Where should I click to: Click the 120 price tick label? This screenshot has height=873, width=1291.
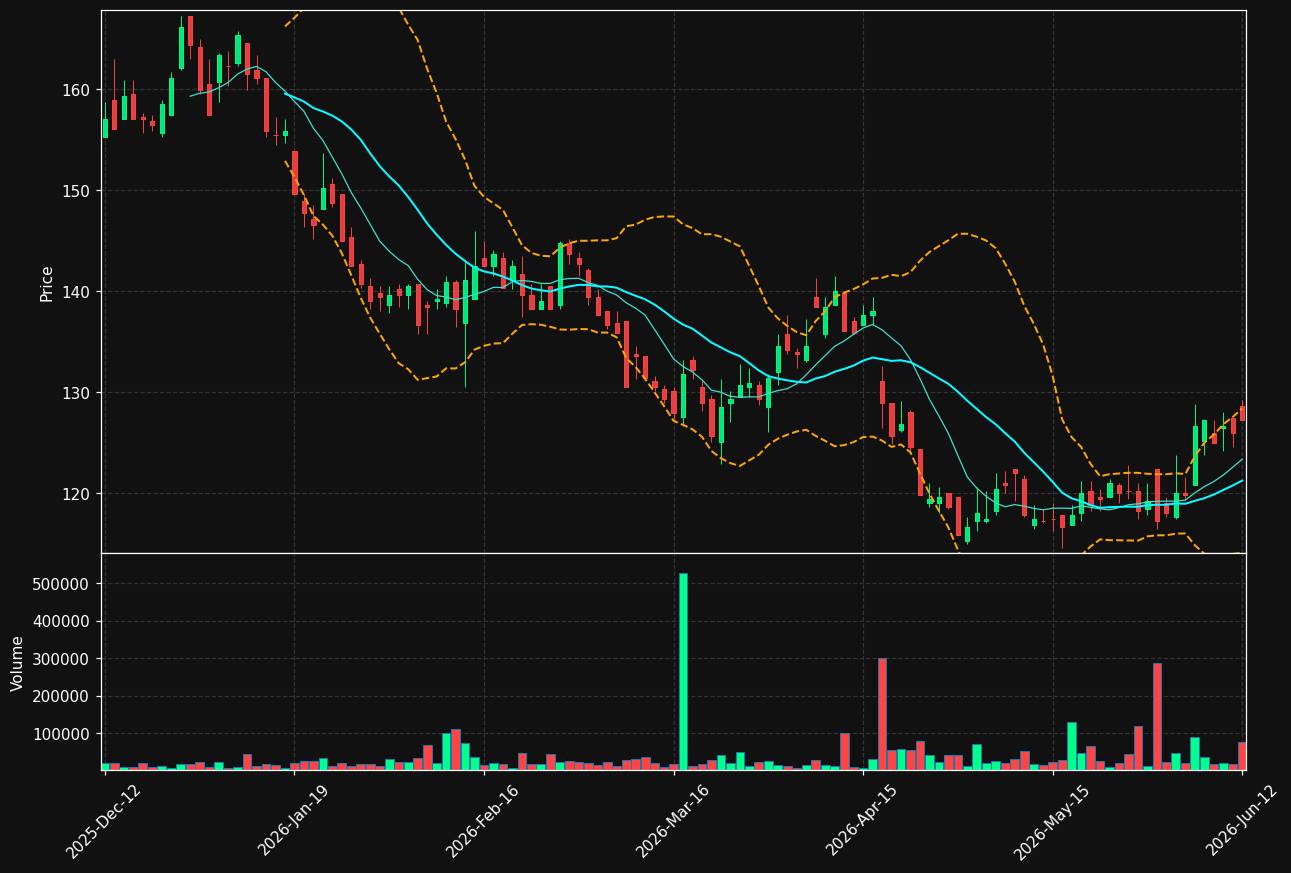(x=77, y=494)
